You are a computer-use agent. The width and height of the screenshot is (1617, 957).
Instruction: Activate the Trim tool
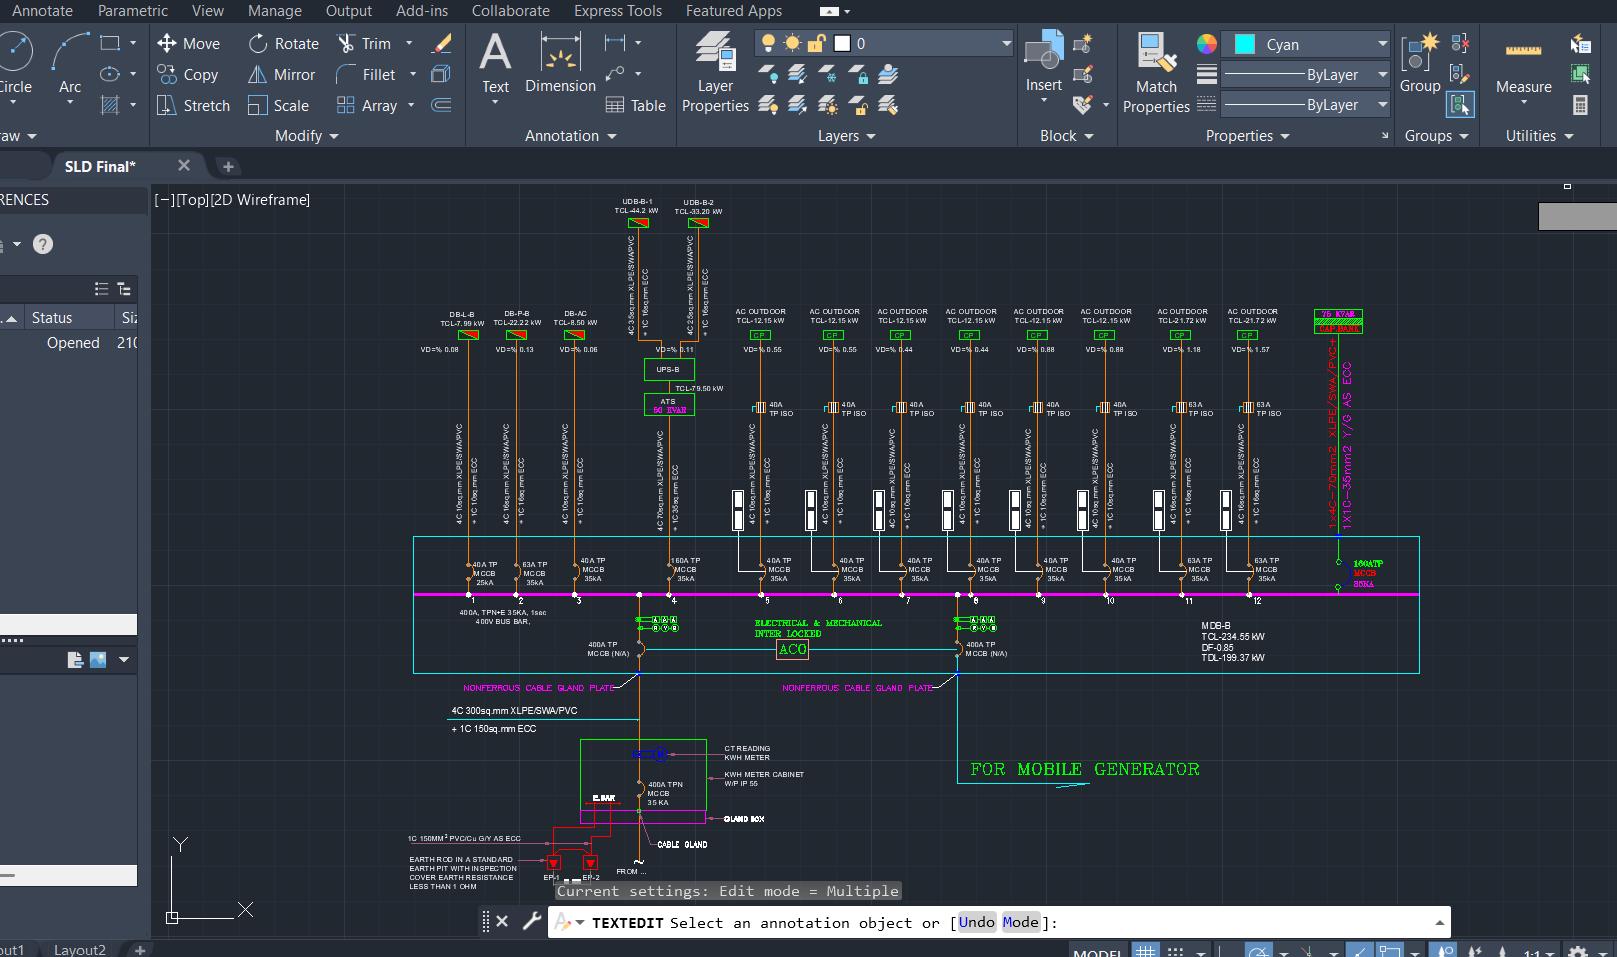click(x=364, y=43)
